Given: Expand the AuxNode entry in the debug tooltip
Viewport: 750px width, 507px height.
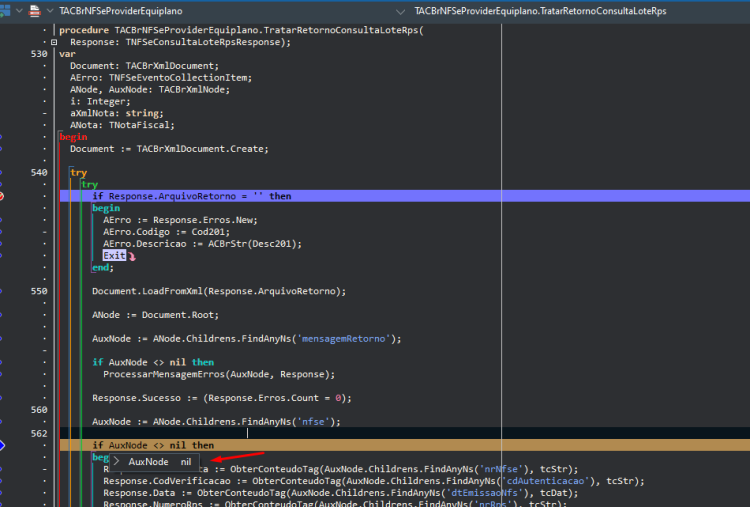Looking at the screenshot, I should click(117, 462).
